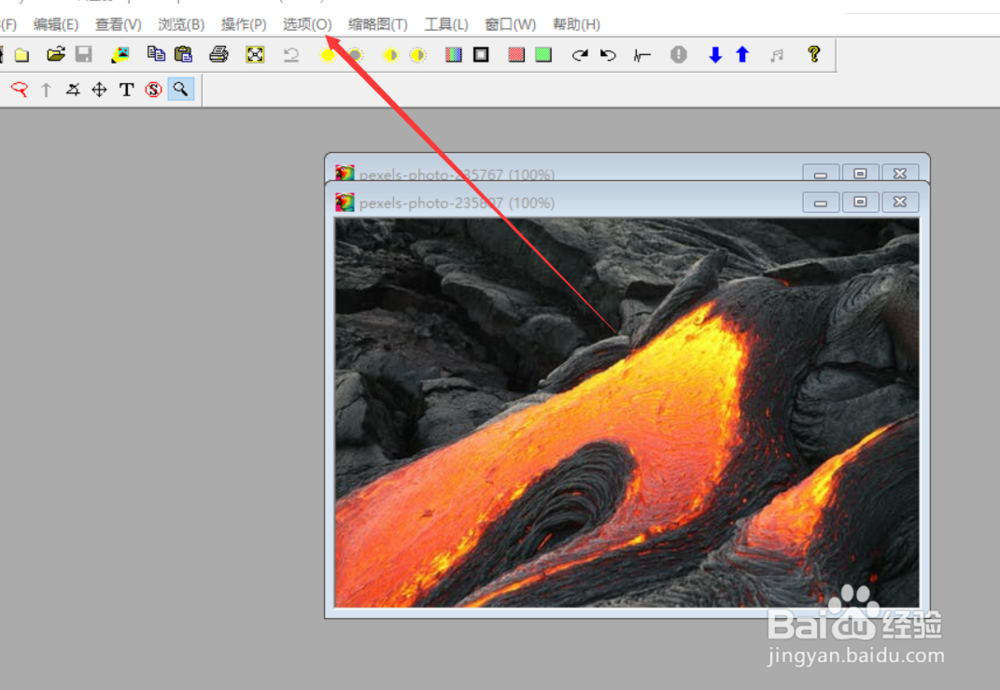Open the 帮助(H) menu
This screenshot has width=1000, height=690.
577,24
